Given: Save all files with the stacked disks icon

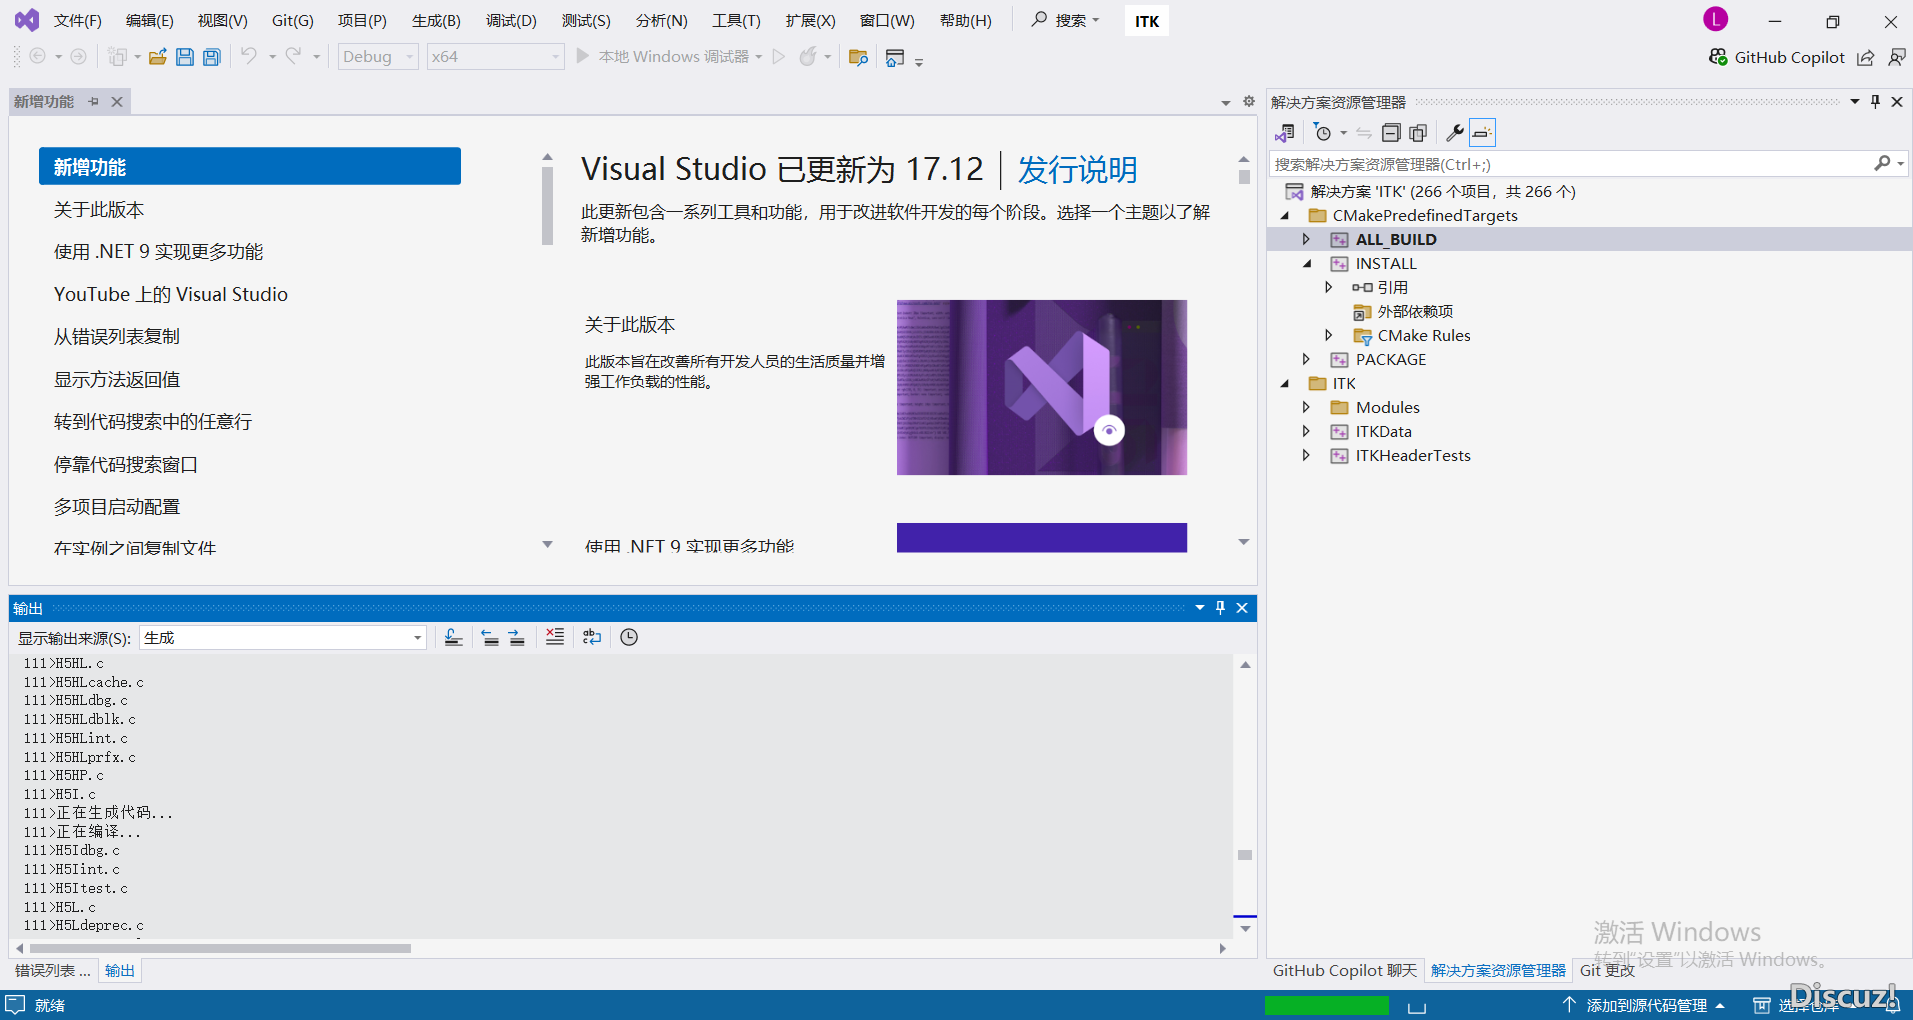Looking at the screenshot, I should 212,57.
